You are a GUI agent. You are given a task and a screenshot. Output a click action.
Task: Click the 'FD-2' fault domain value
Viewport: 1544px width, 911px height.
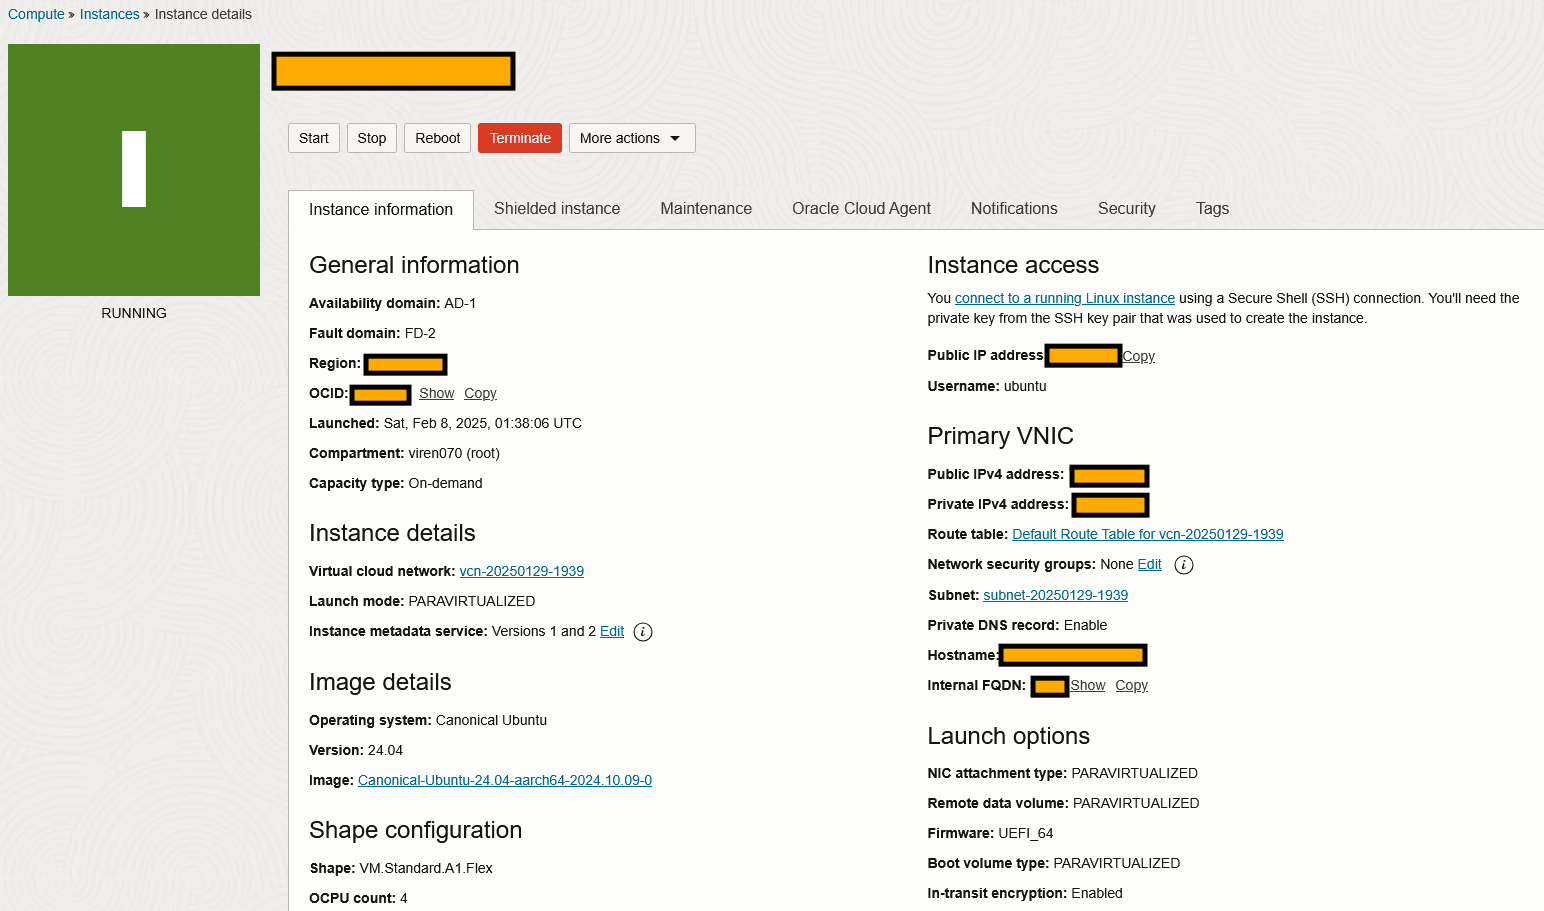click(x=420, y=333)
